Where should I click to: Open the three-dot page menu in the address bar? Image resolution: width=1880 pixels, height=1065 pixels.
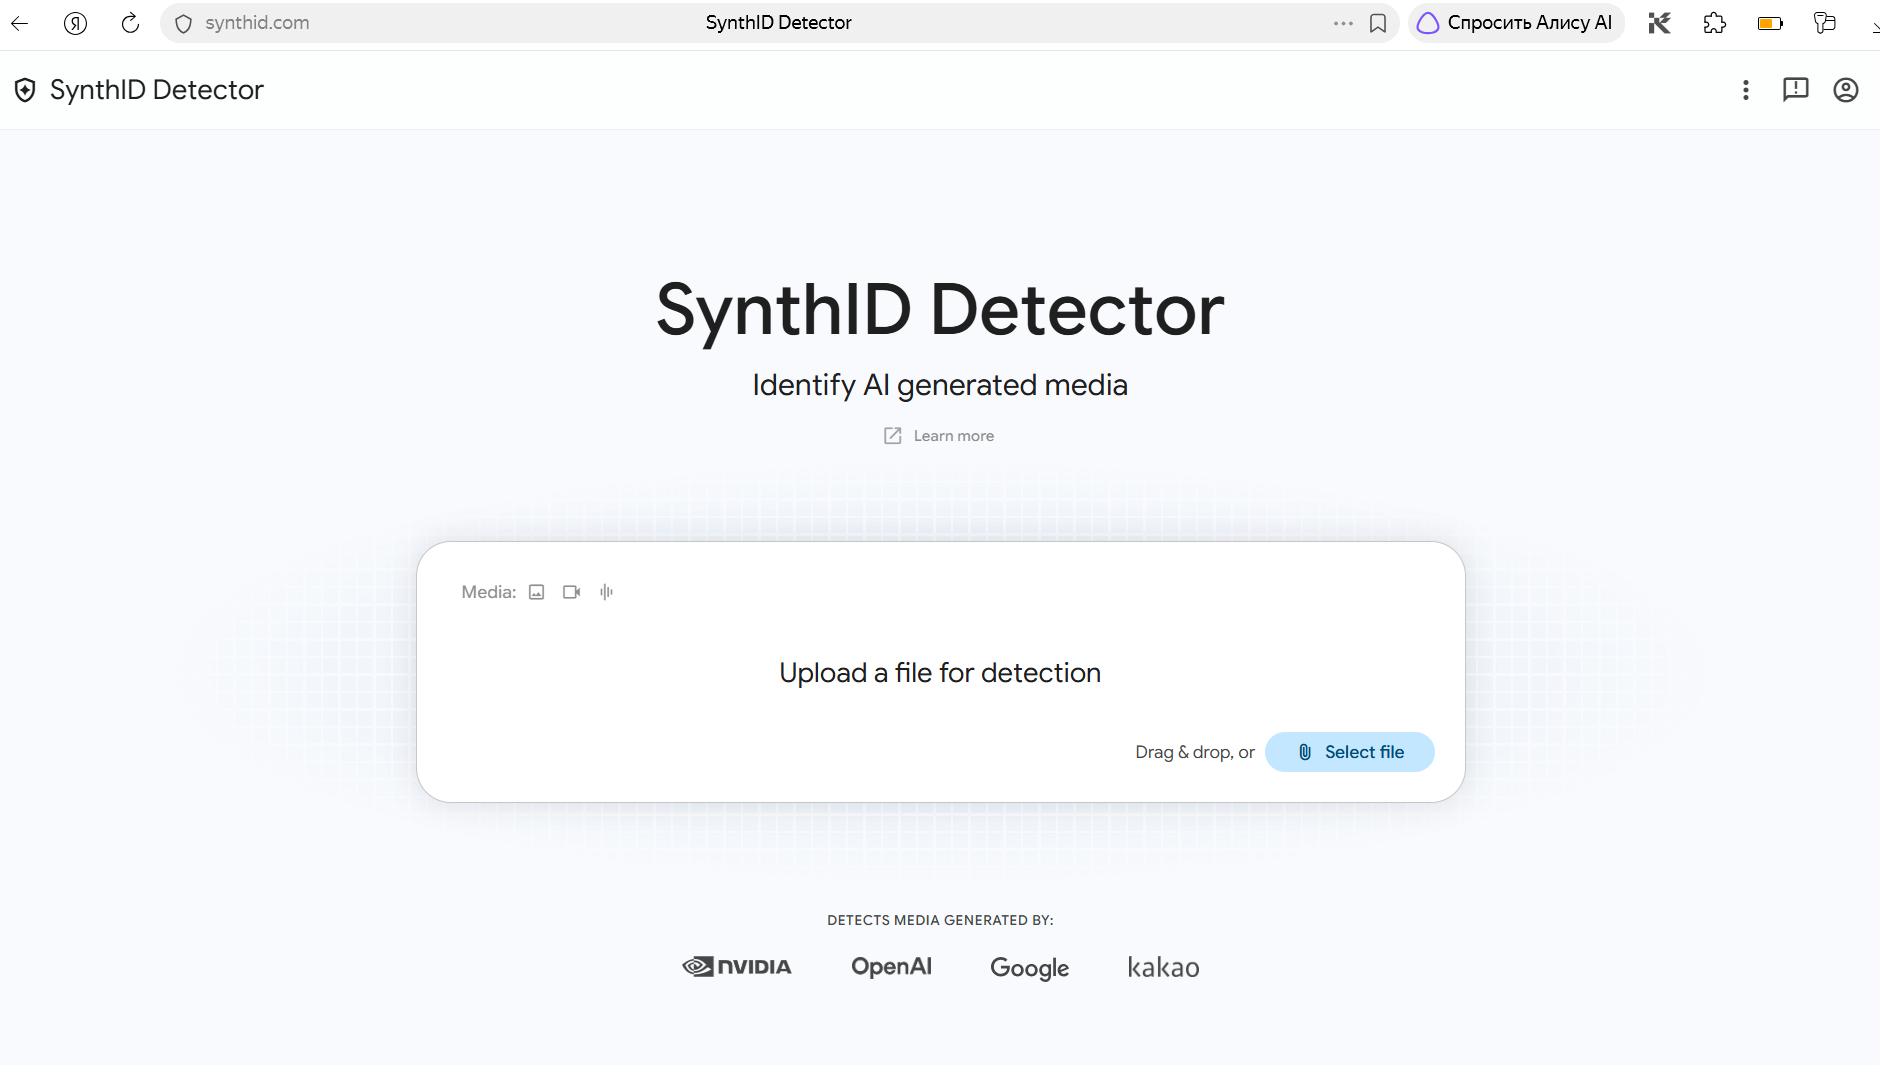tap(1343, 23)
